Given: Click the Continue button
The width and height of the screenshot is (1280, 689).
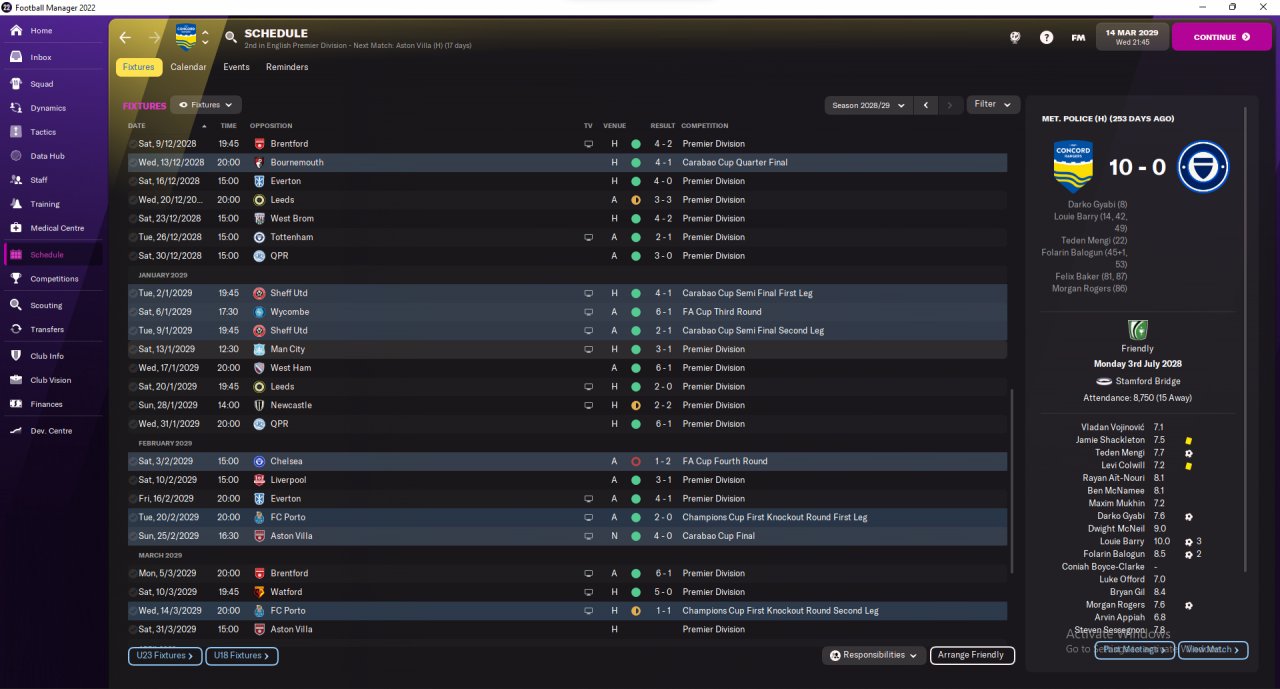Looking at the screenshot, I should 1221,37.
